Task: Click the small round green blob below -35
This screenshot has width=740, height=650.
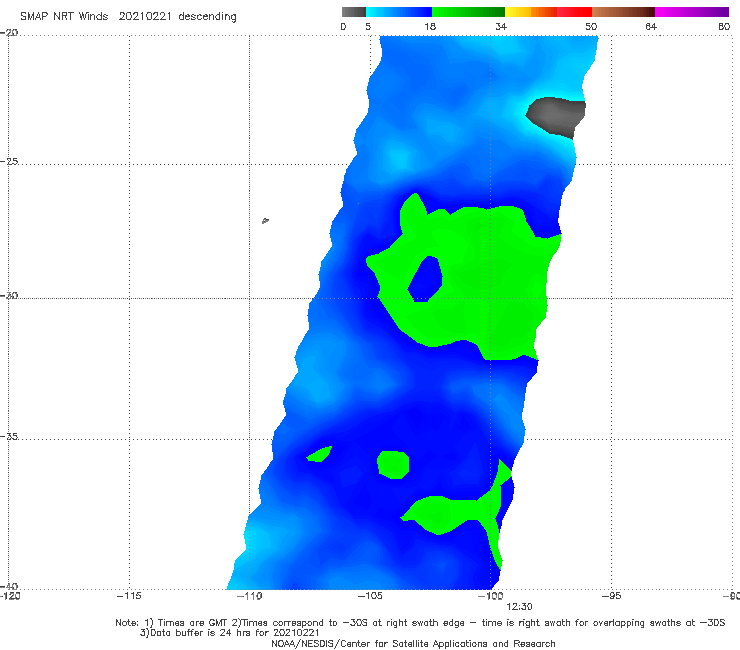Action: 393,464
